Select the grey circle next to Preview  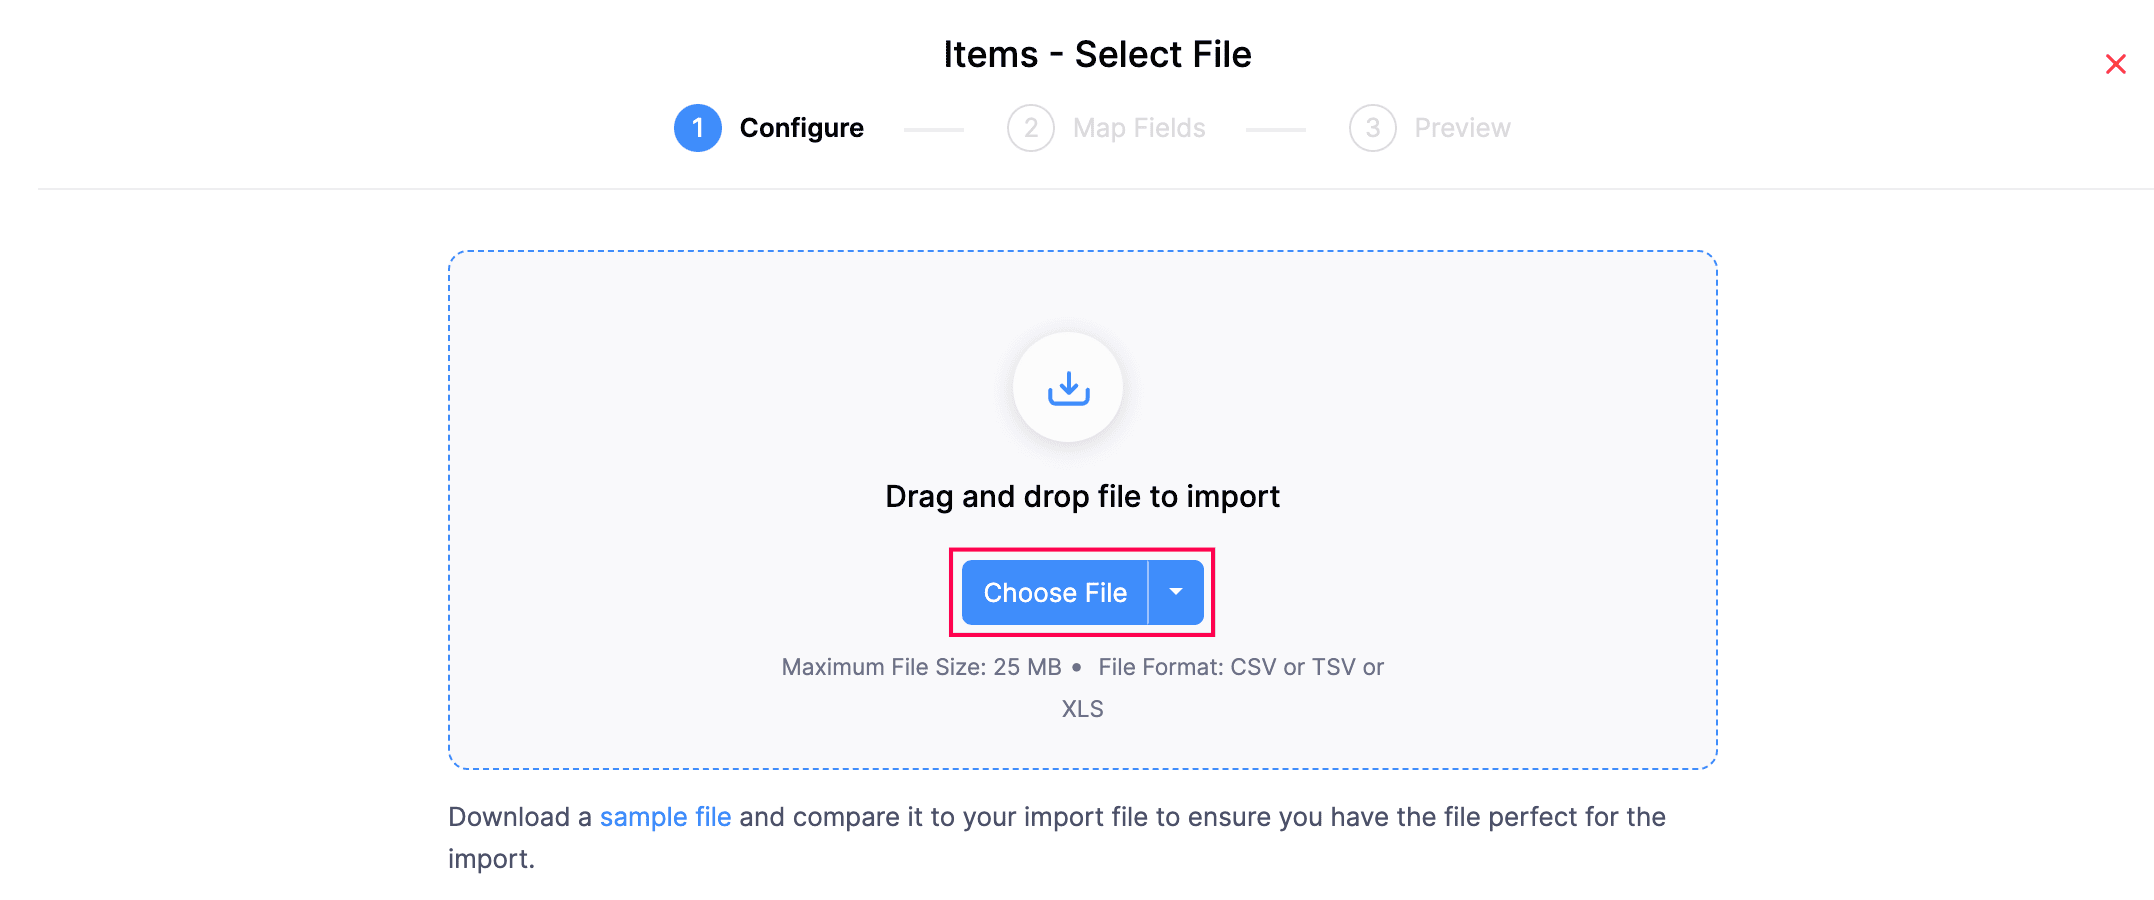point(1372,128)
